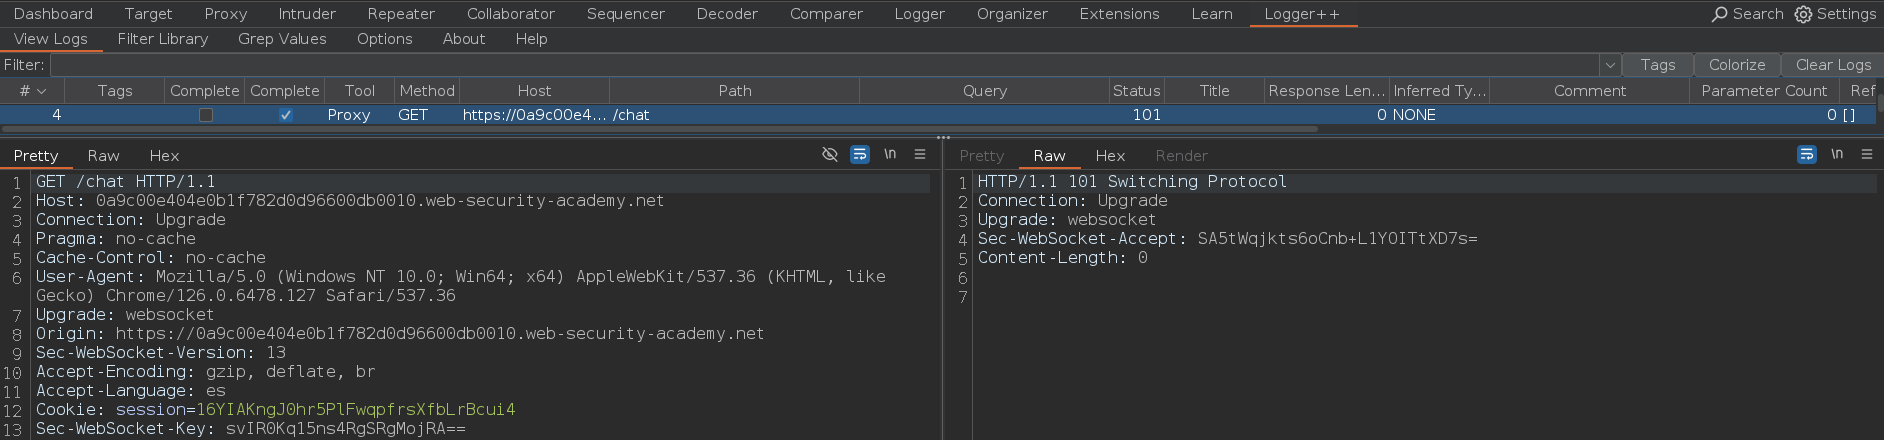1884x440 pixels.
Task: Click inside the Filter input field
Action: pos(824,65)
